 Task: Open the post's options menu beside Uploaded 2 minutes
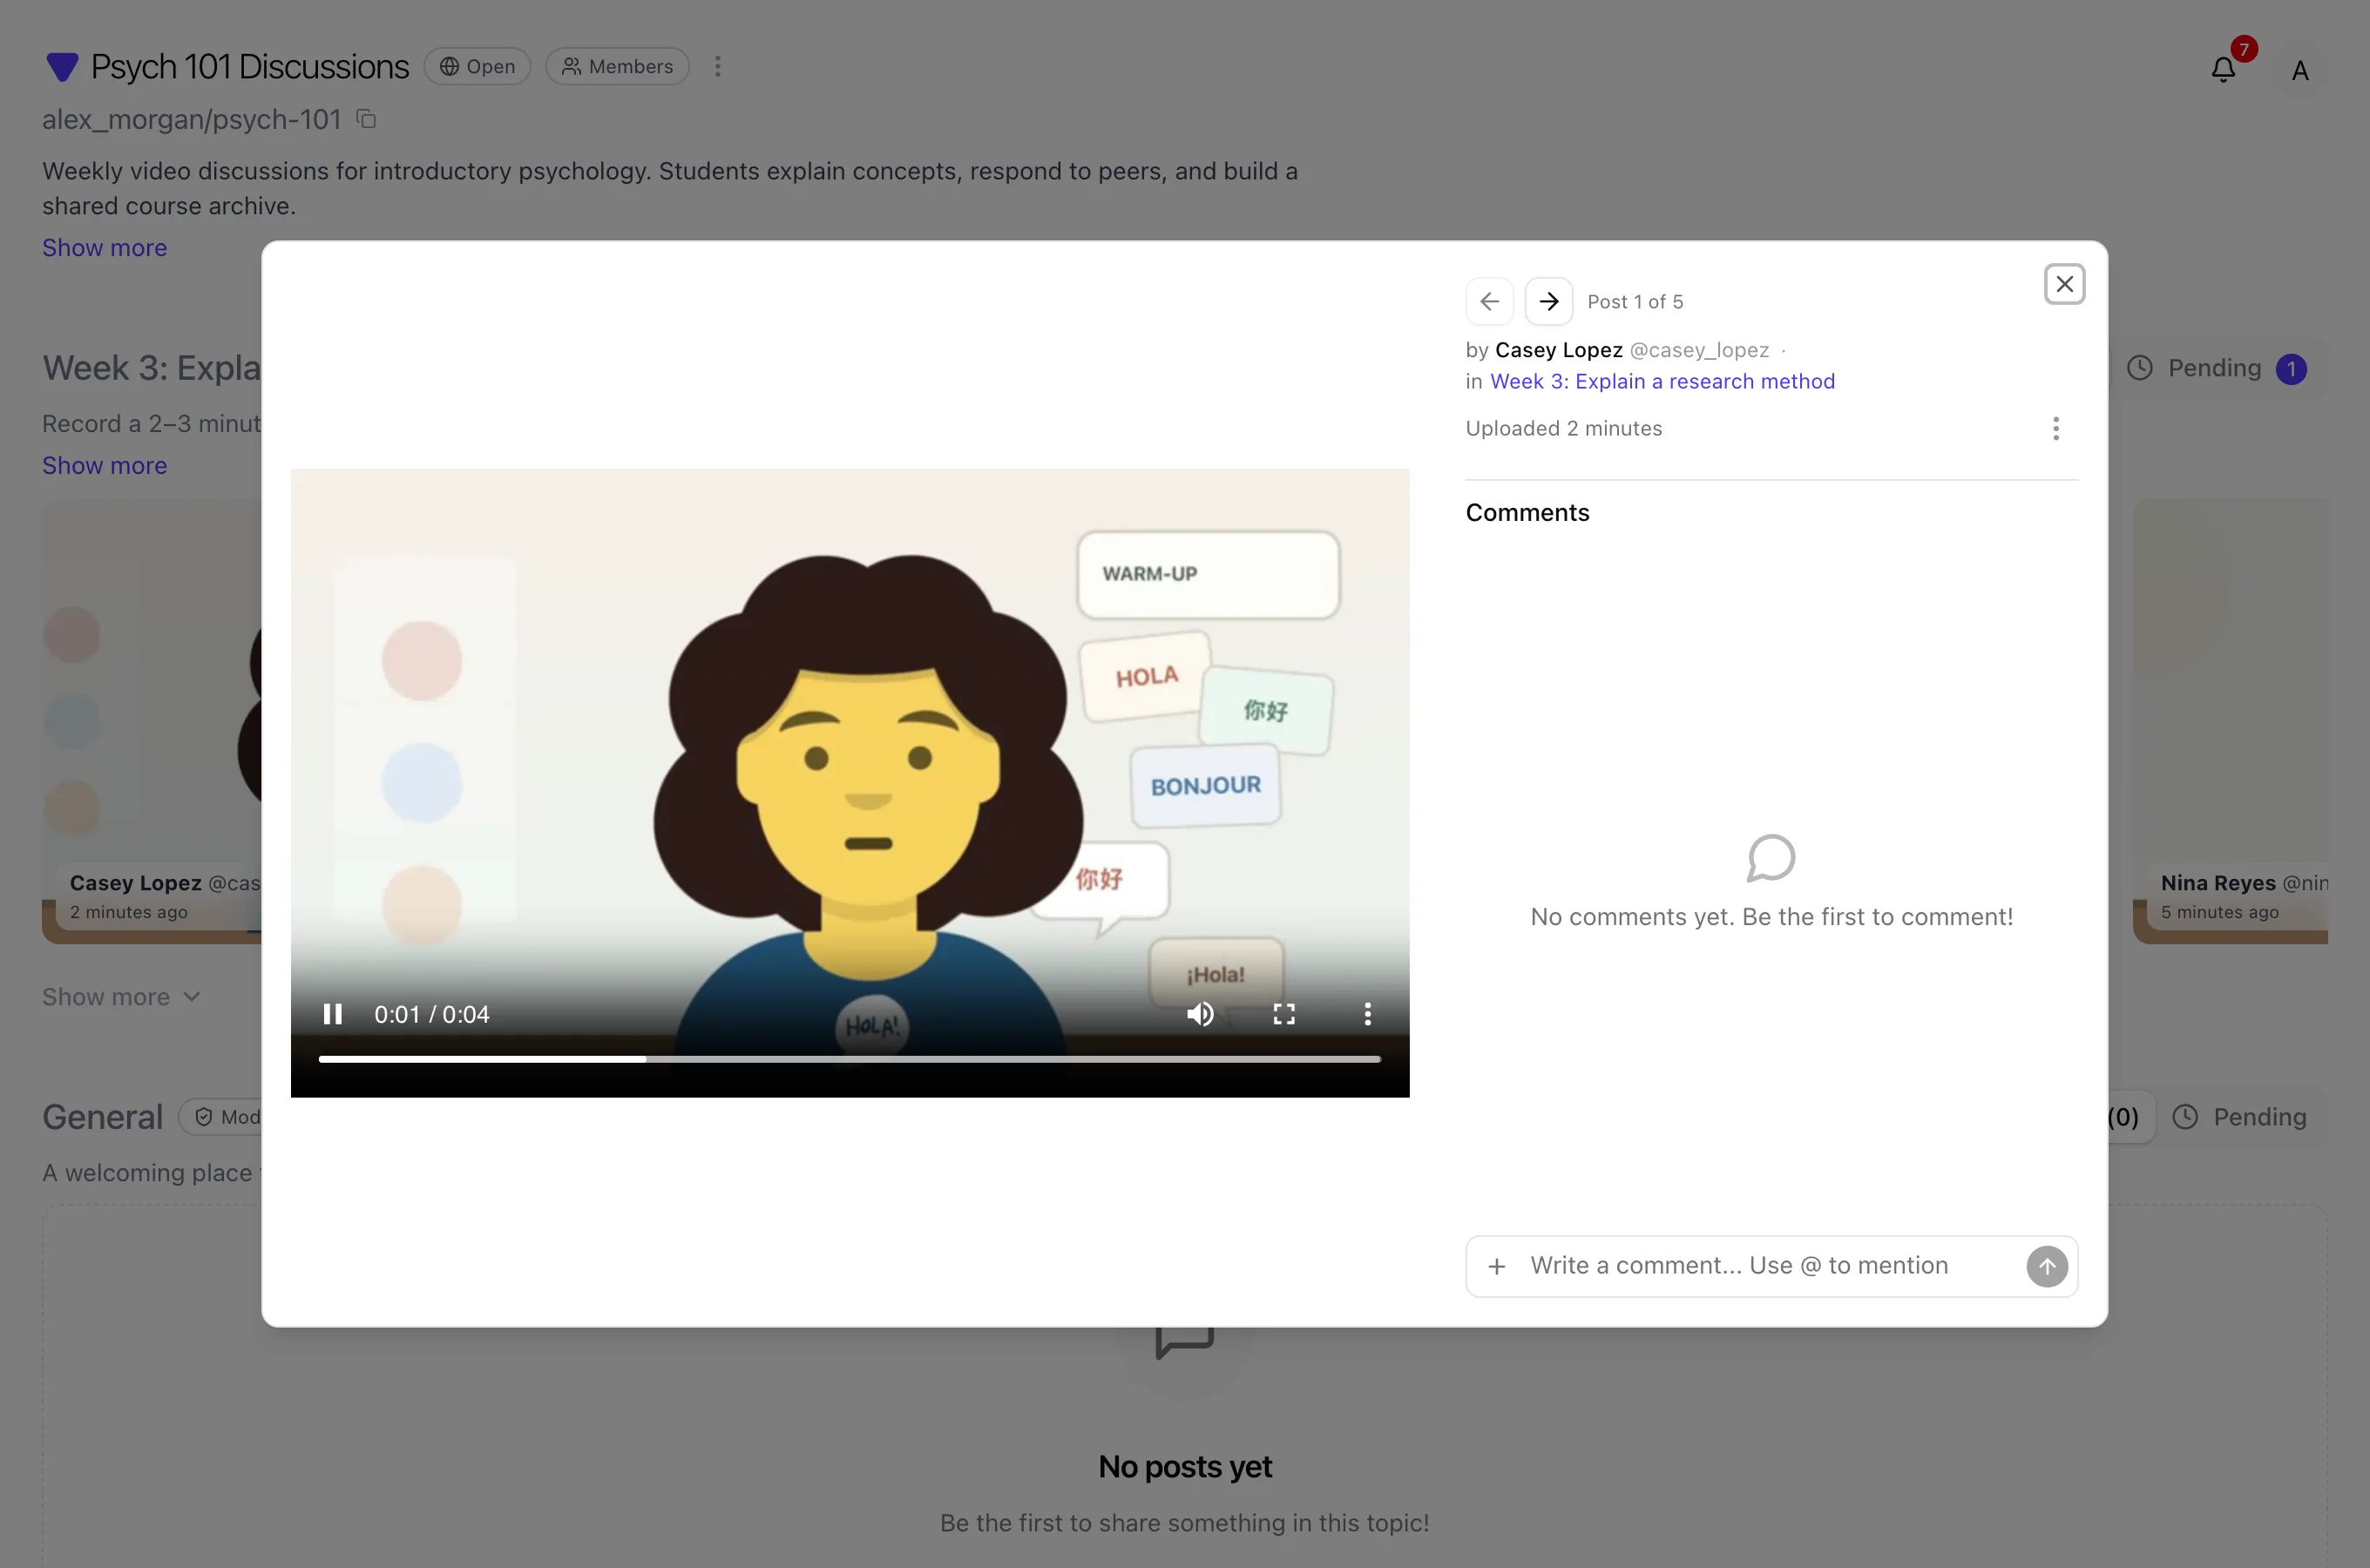[2055, 429]
